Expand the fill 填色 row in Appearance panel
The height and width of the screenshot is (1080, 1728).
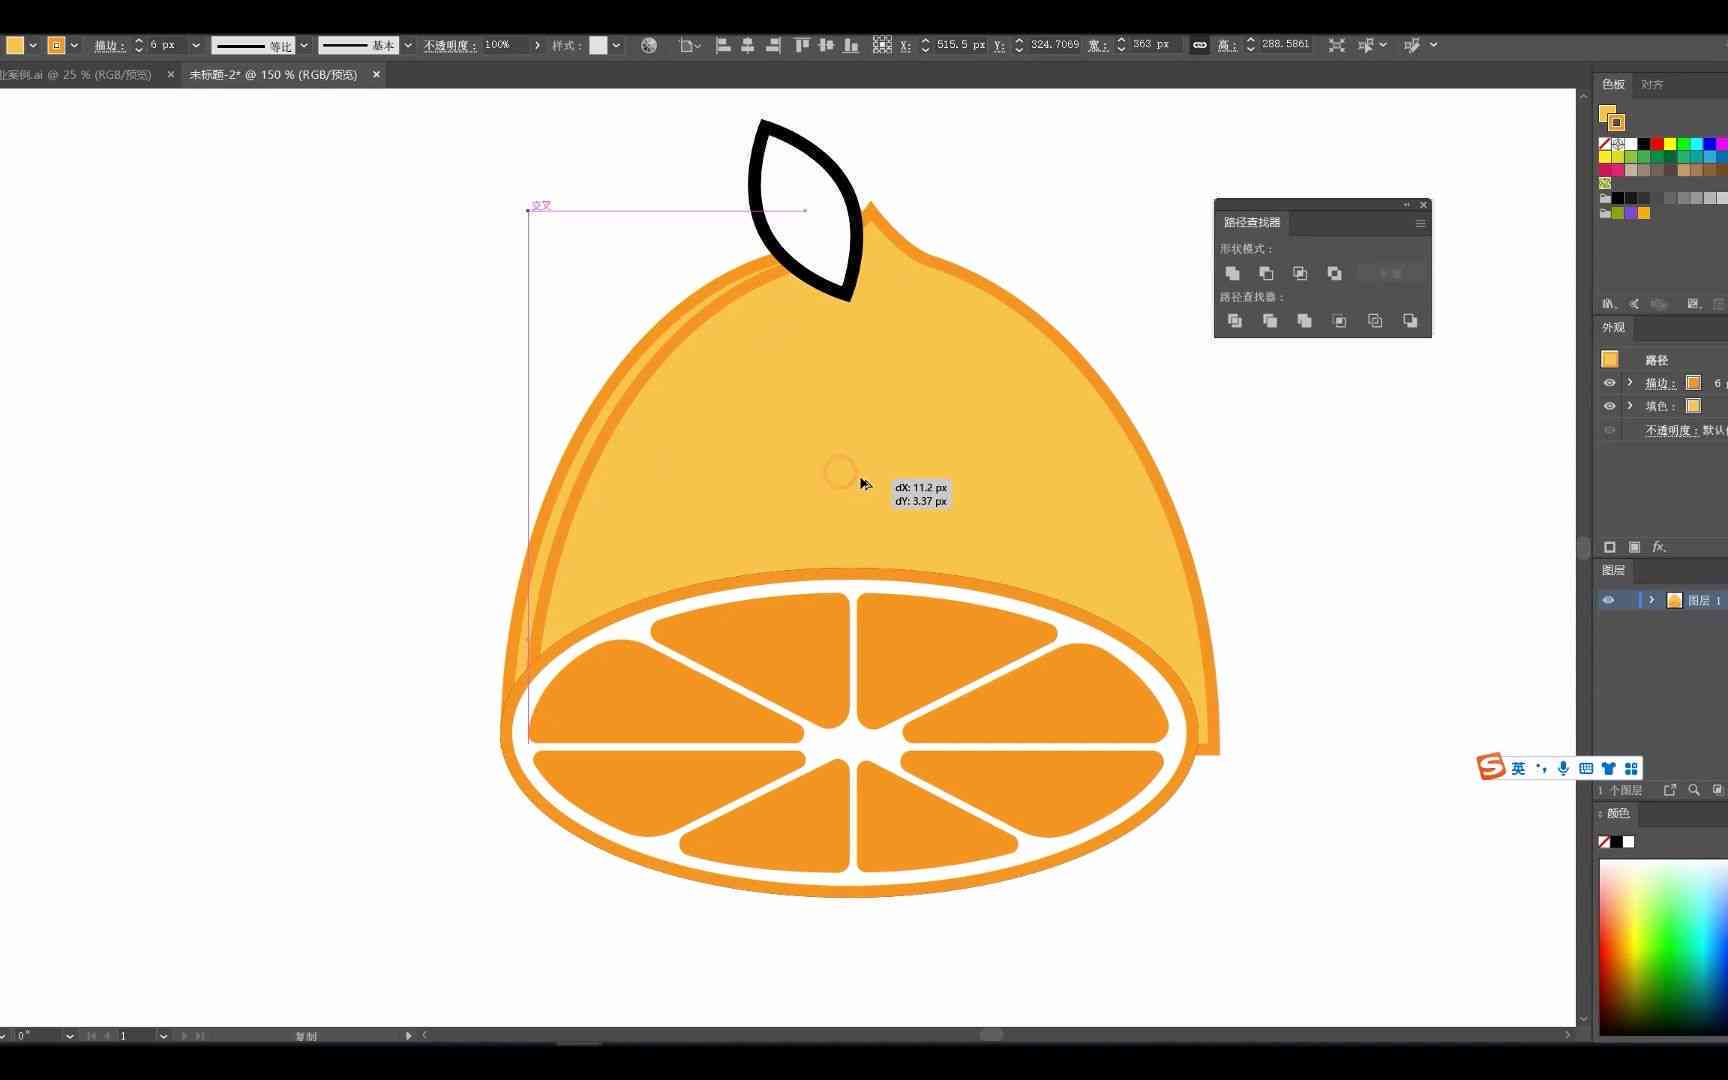tap(1630, 406)
